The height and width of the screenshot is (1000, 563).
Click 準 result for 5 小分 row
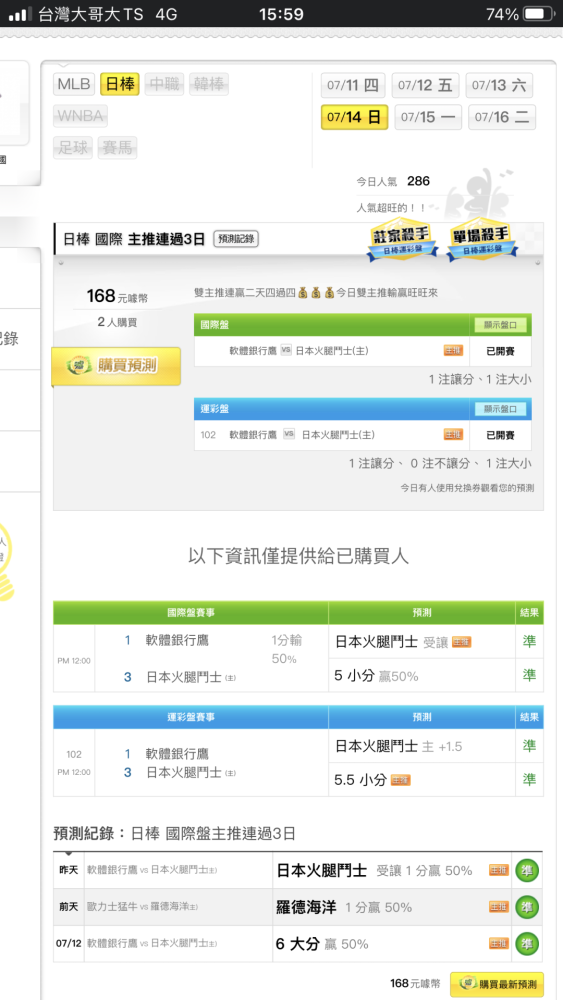[529, 675]
